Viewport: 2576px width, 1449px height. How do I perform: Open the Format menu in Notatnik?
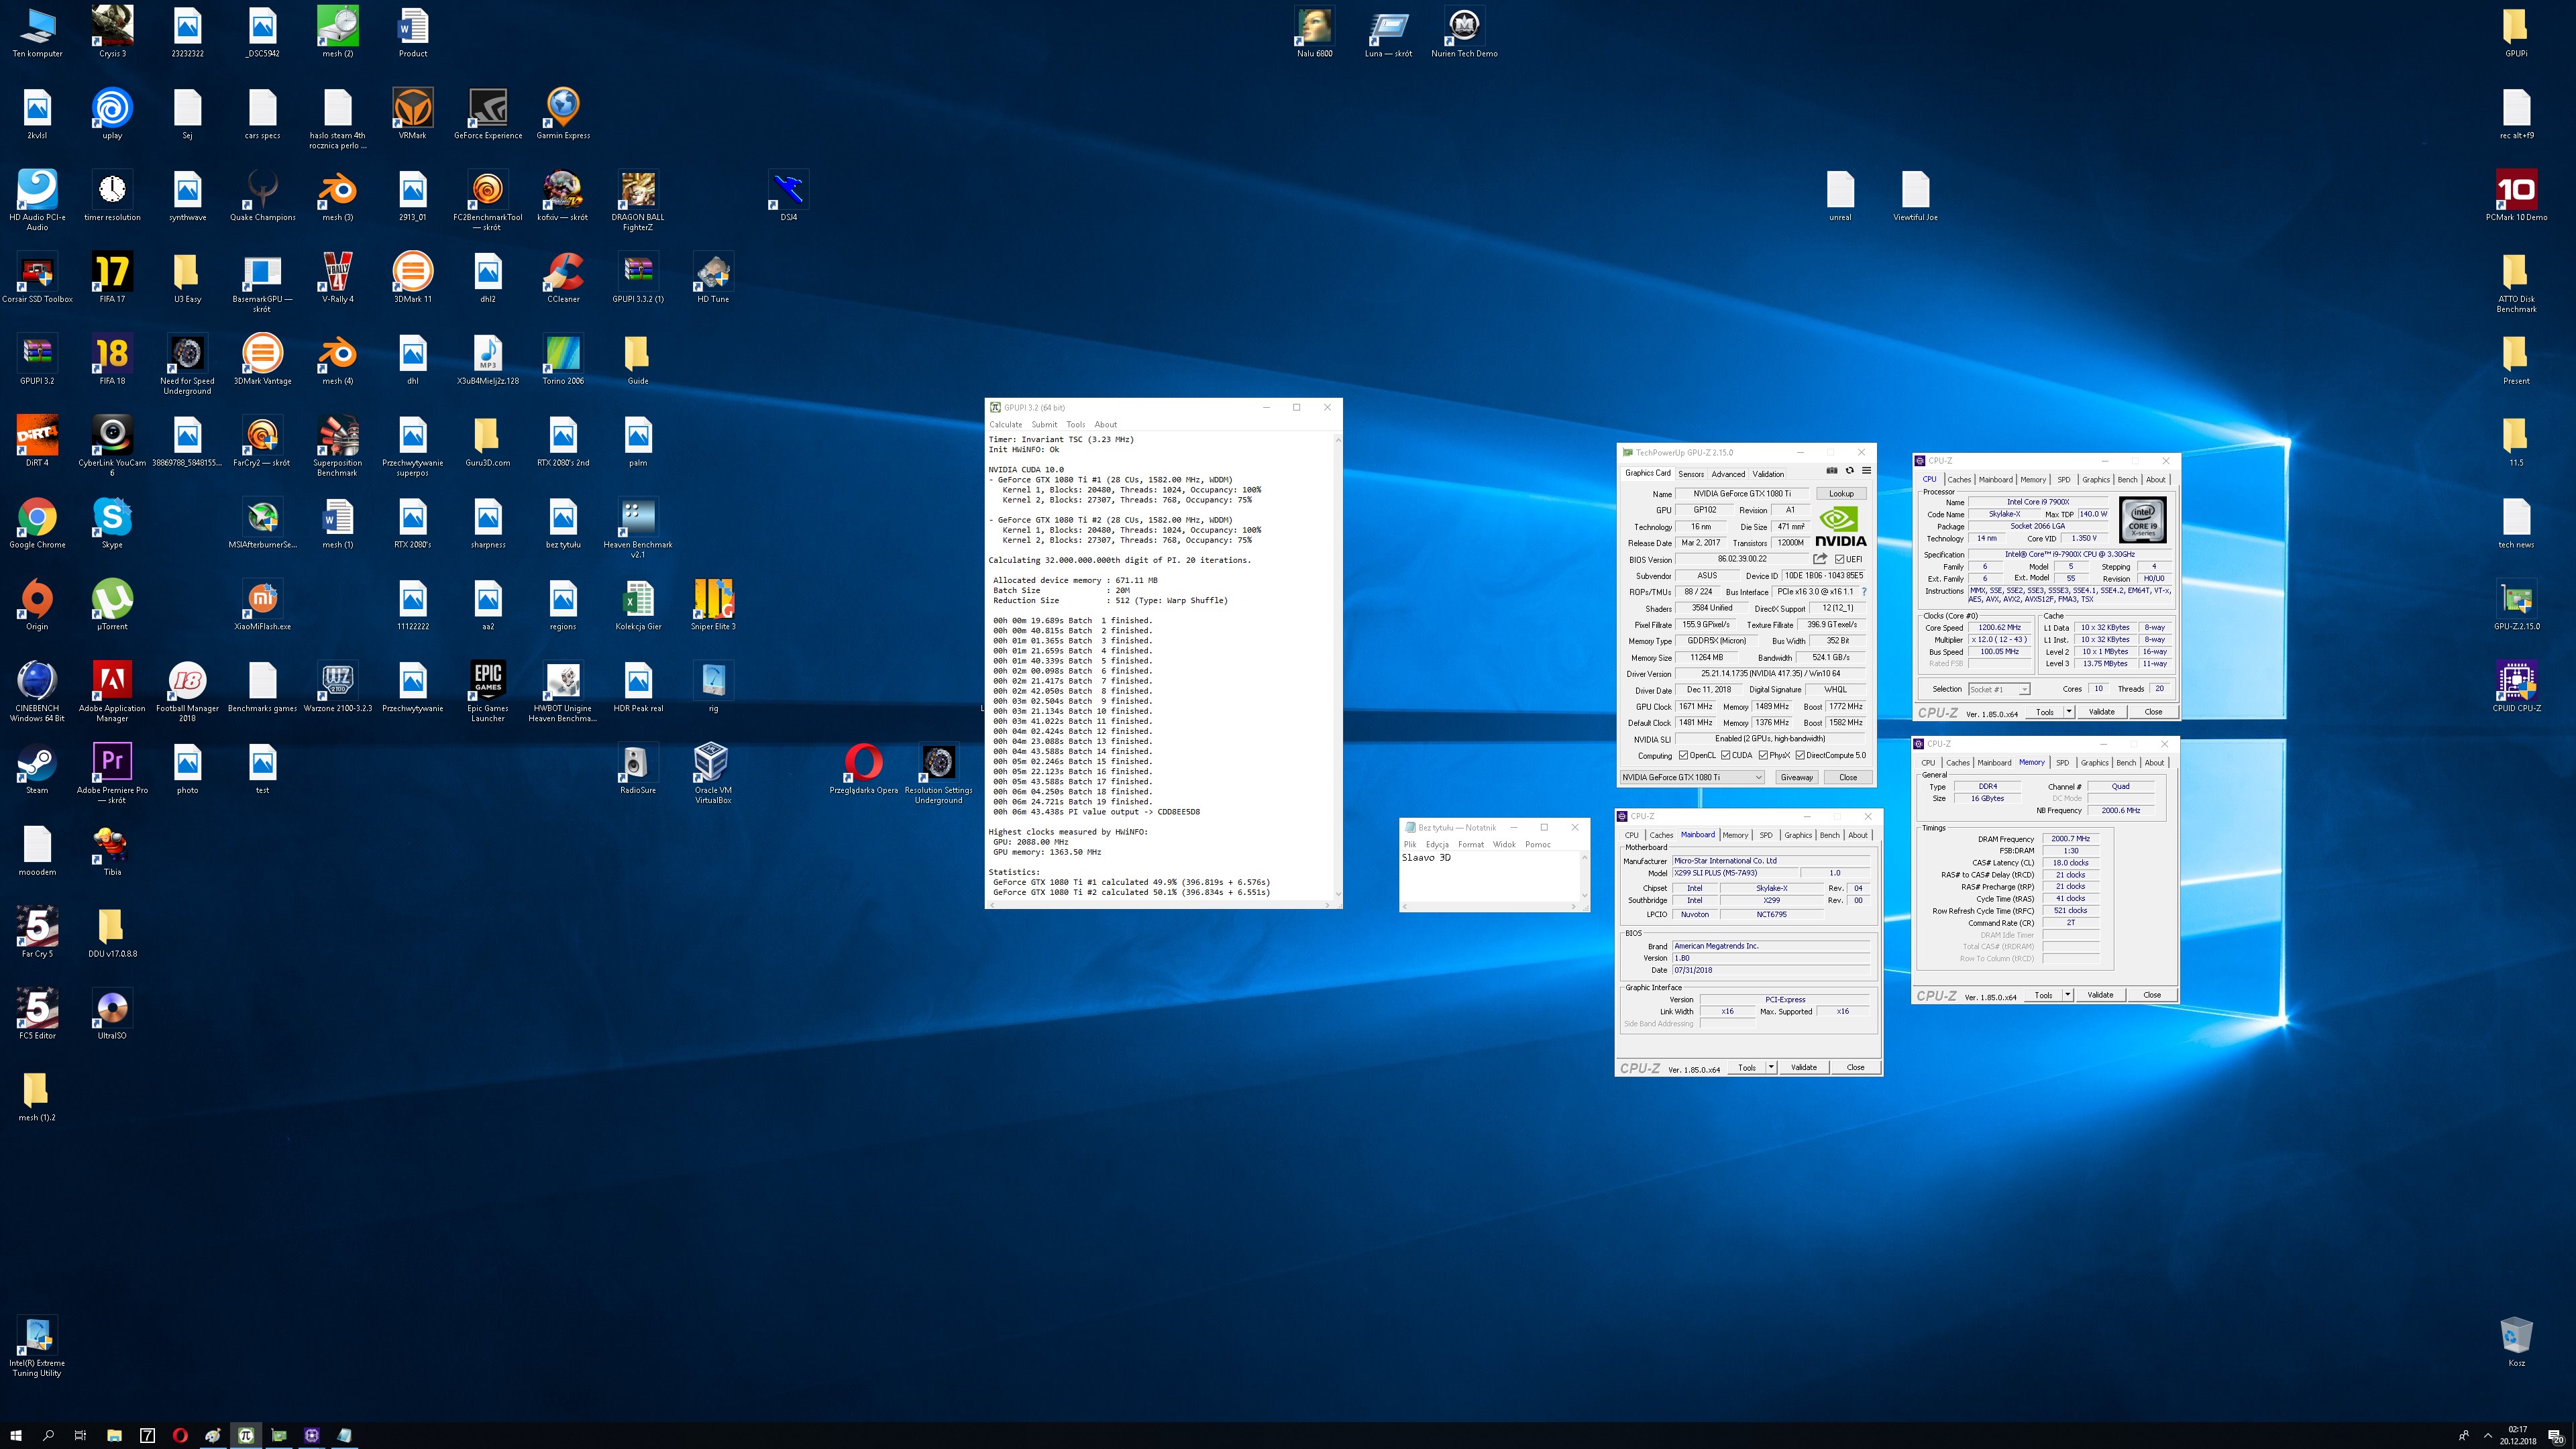point(1471,844)
